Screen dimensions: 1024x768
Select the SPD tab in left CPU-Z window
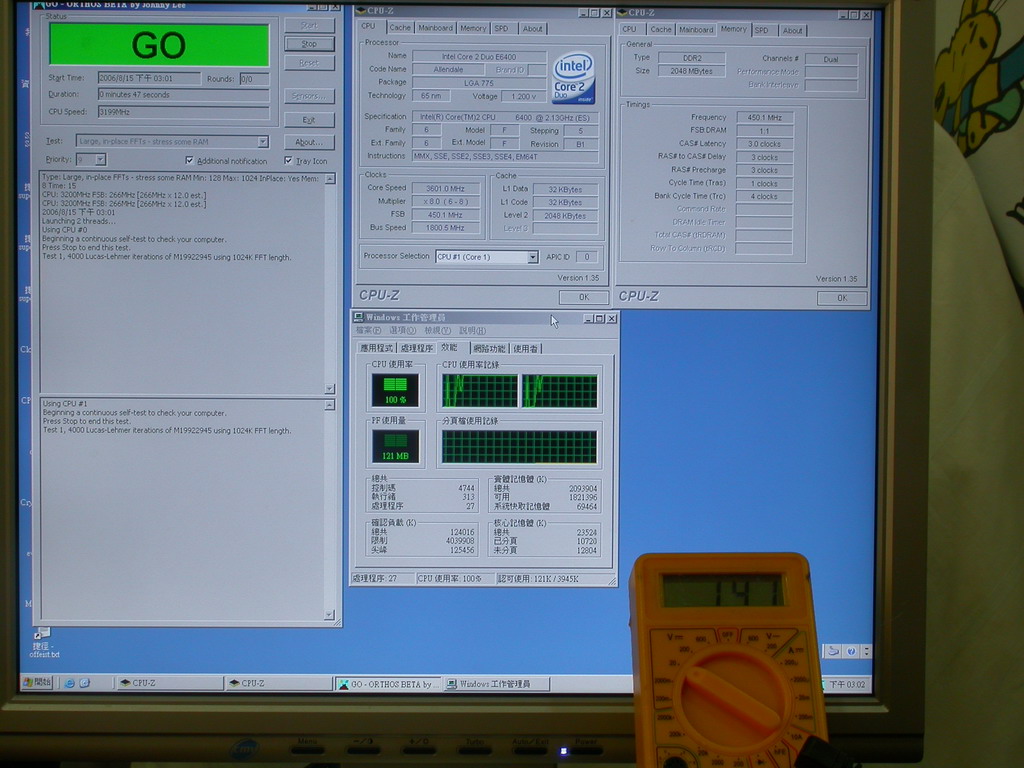click(502, 28)
